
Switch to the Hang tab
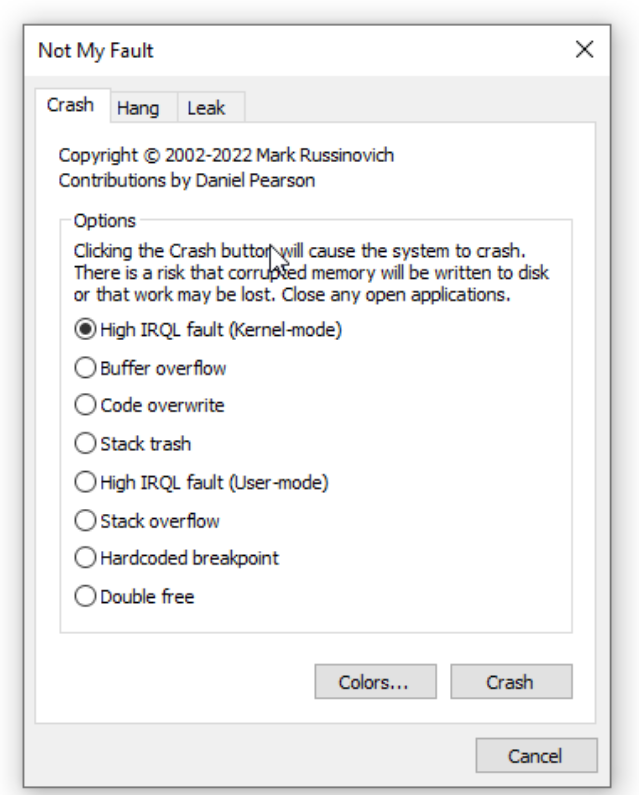[x=138, y=108]
